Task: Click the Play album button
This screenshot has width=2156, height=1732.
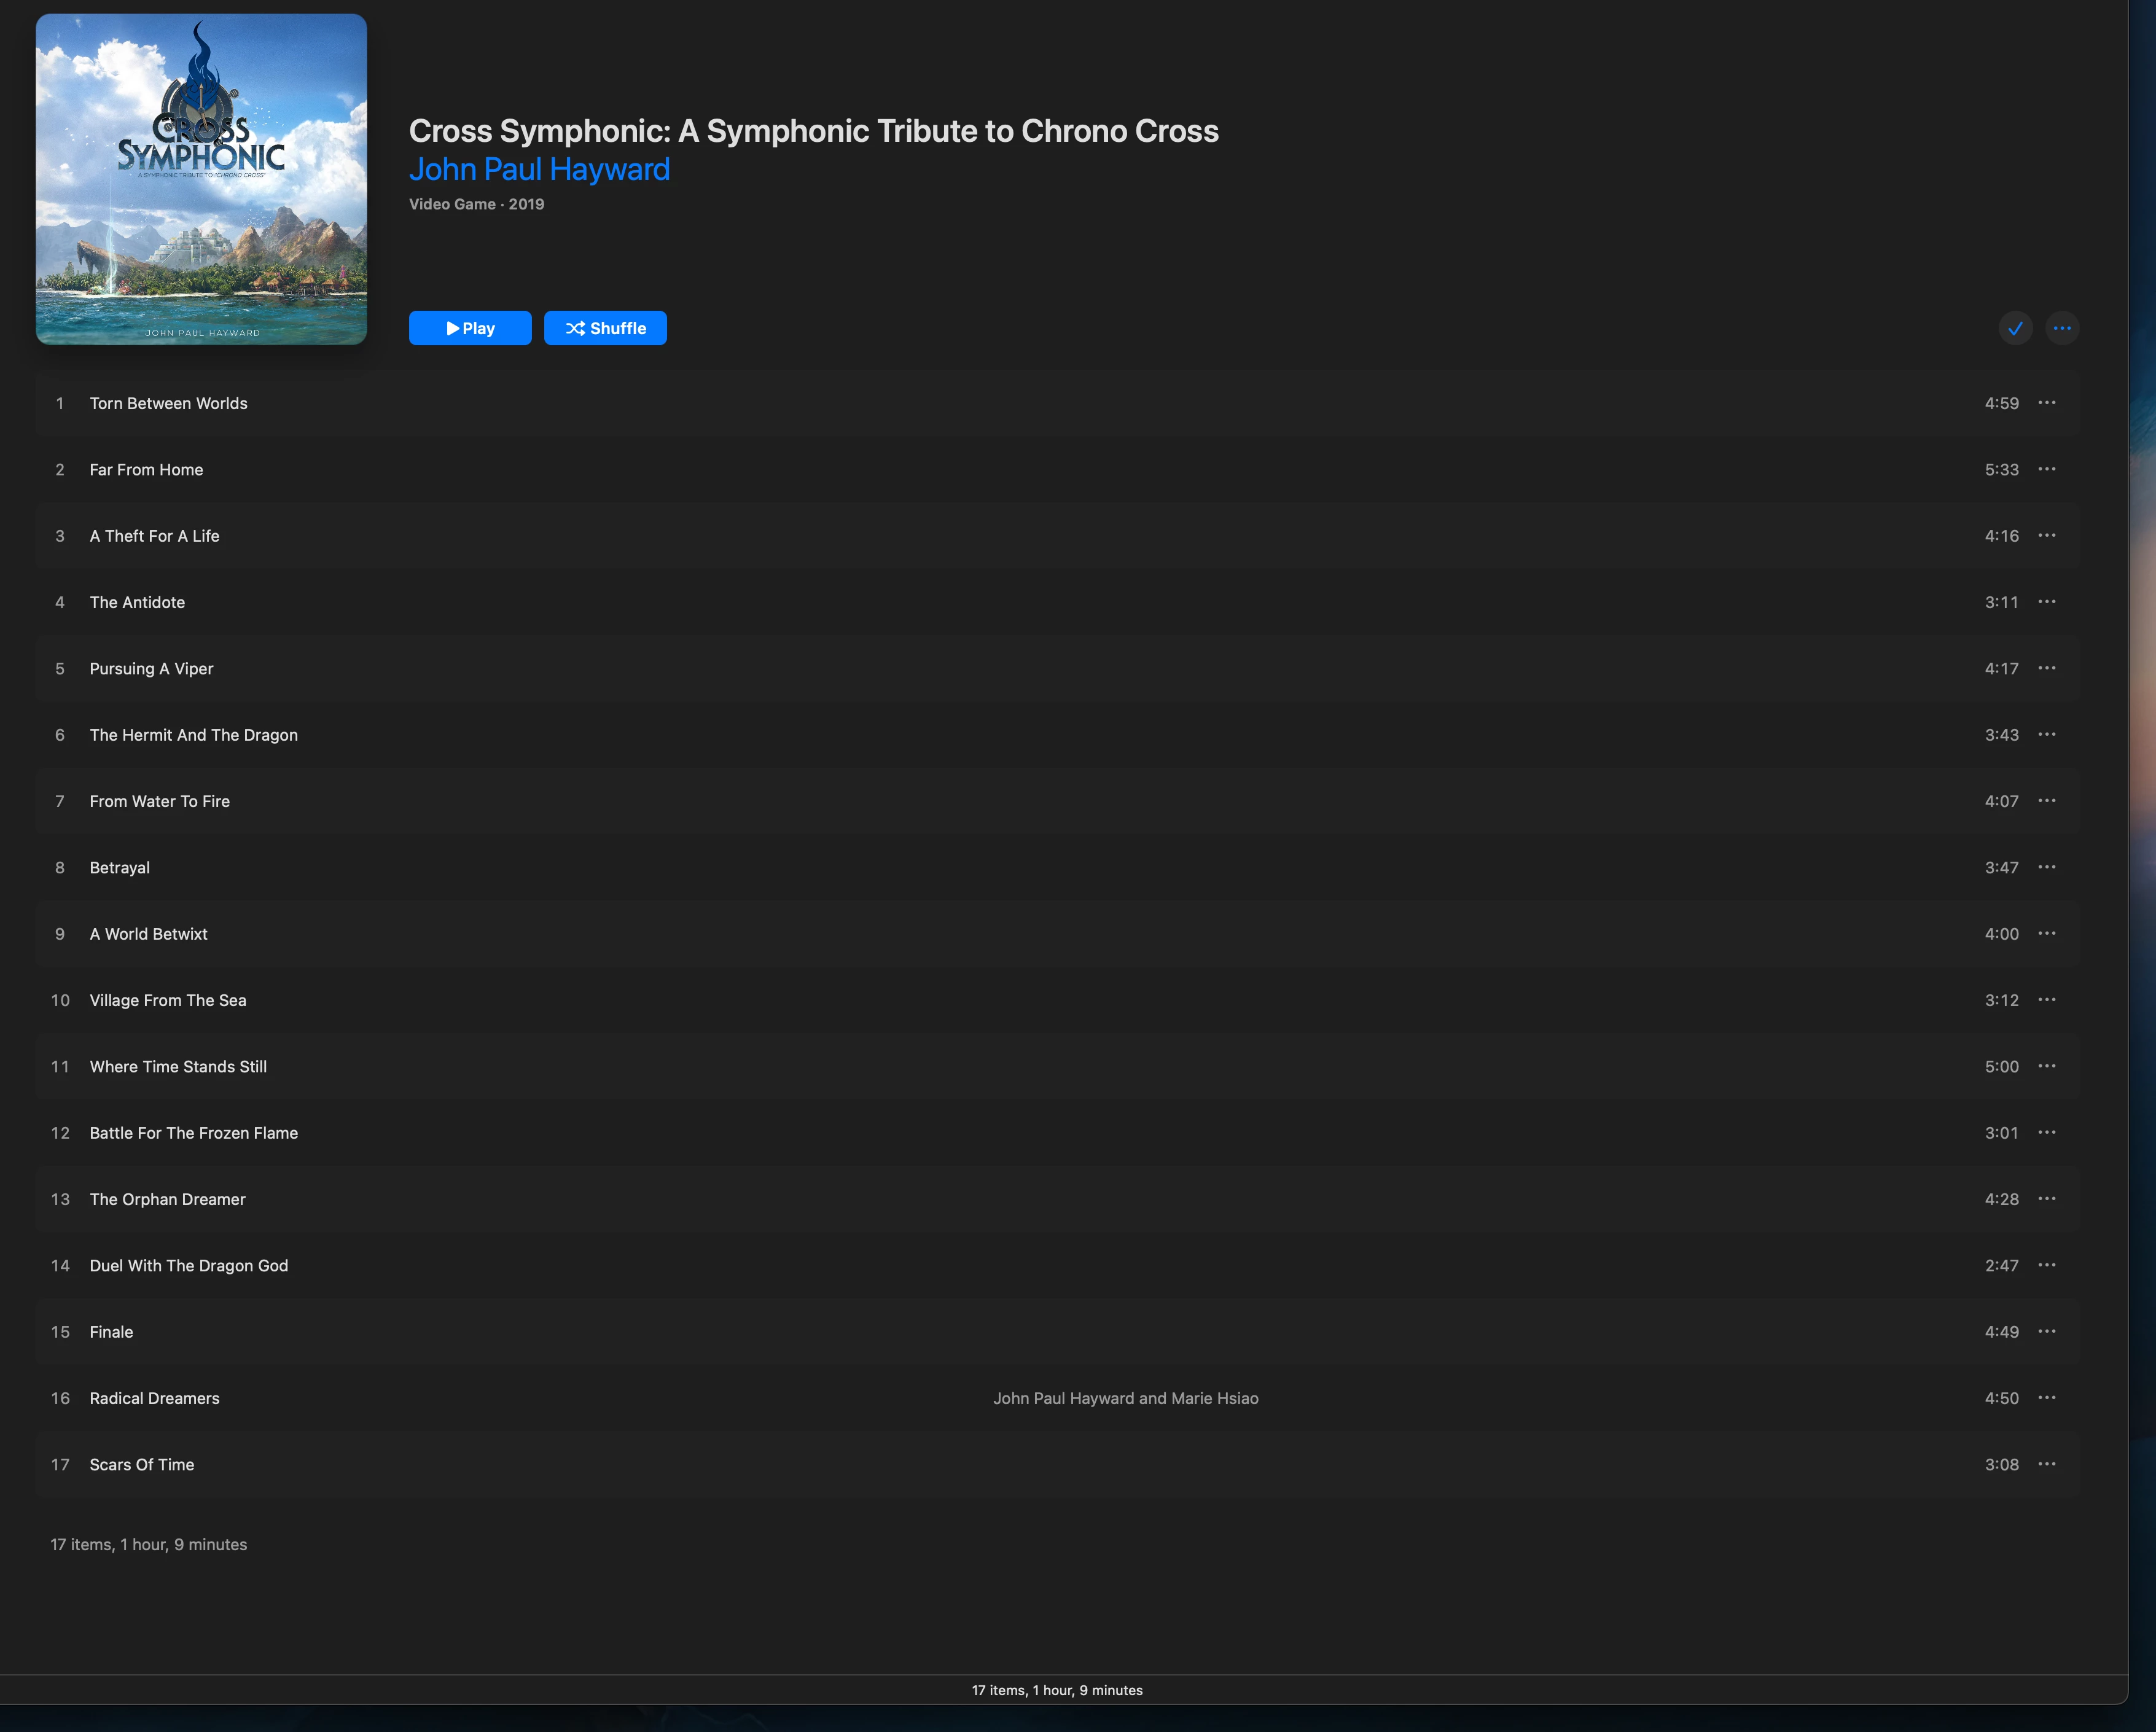Action: coord(470,328)
